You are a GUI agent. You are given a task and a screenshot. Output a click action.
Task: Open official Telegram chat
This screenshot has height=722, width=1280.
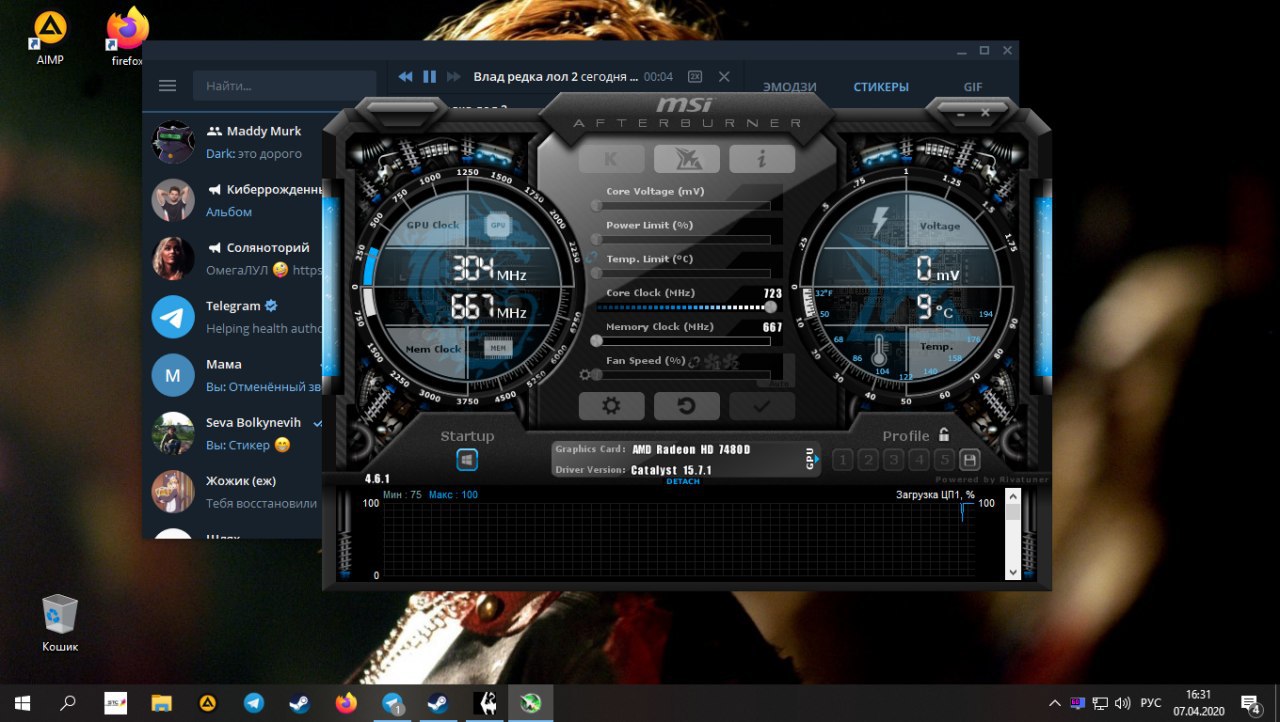point(233,316)
